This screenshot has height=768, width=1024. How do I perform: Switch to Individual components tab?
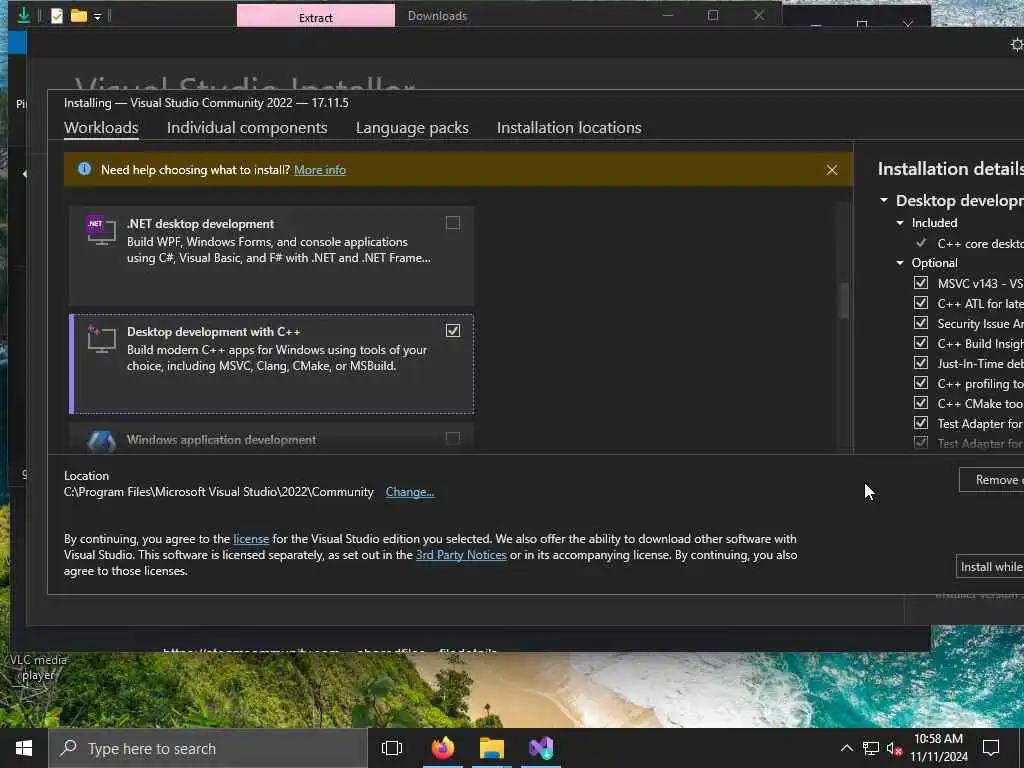[x=247, y=128]
